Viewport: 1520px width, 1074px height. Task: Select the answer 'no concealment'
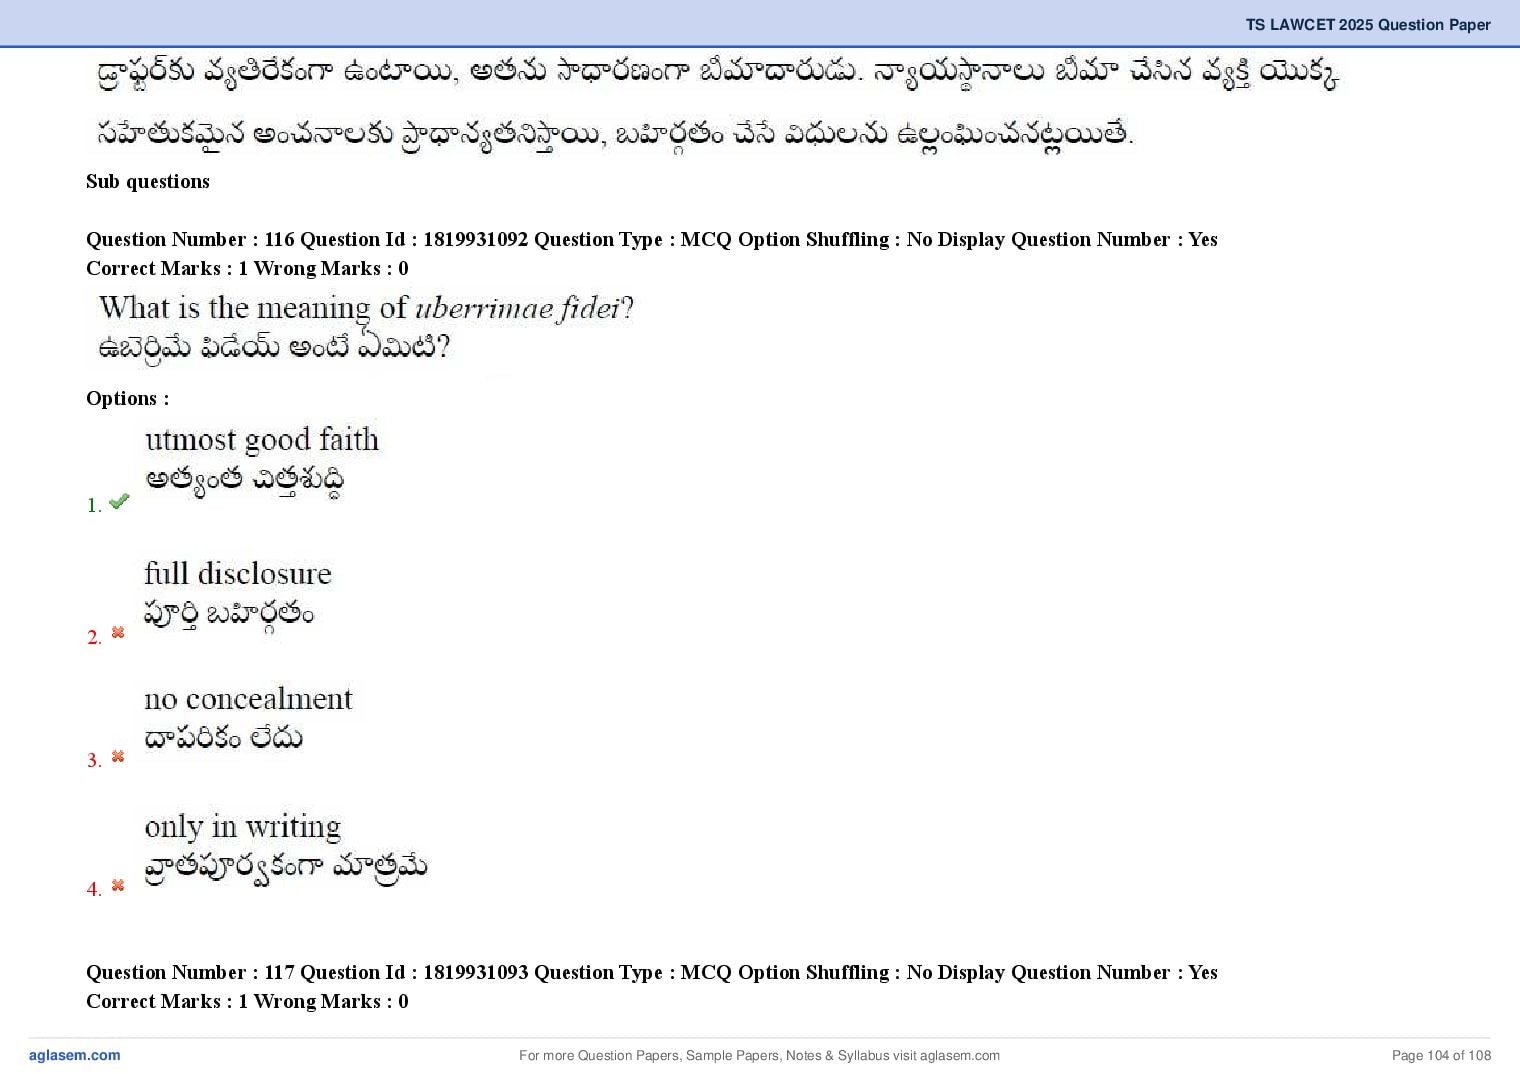pyautogui.click(x=248, y=698)
